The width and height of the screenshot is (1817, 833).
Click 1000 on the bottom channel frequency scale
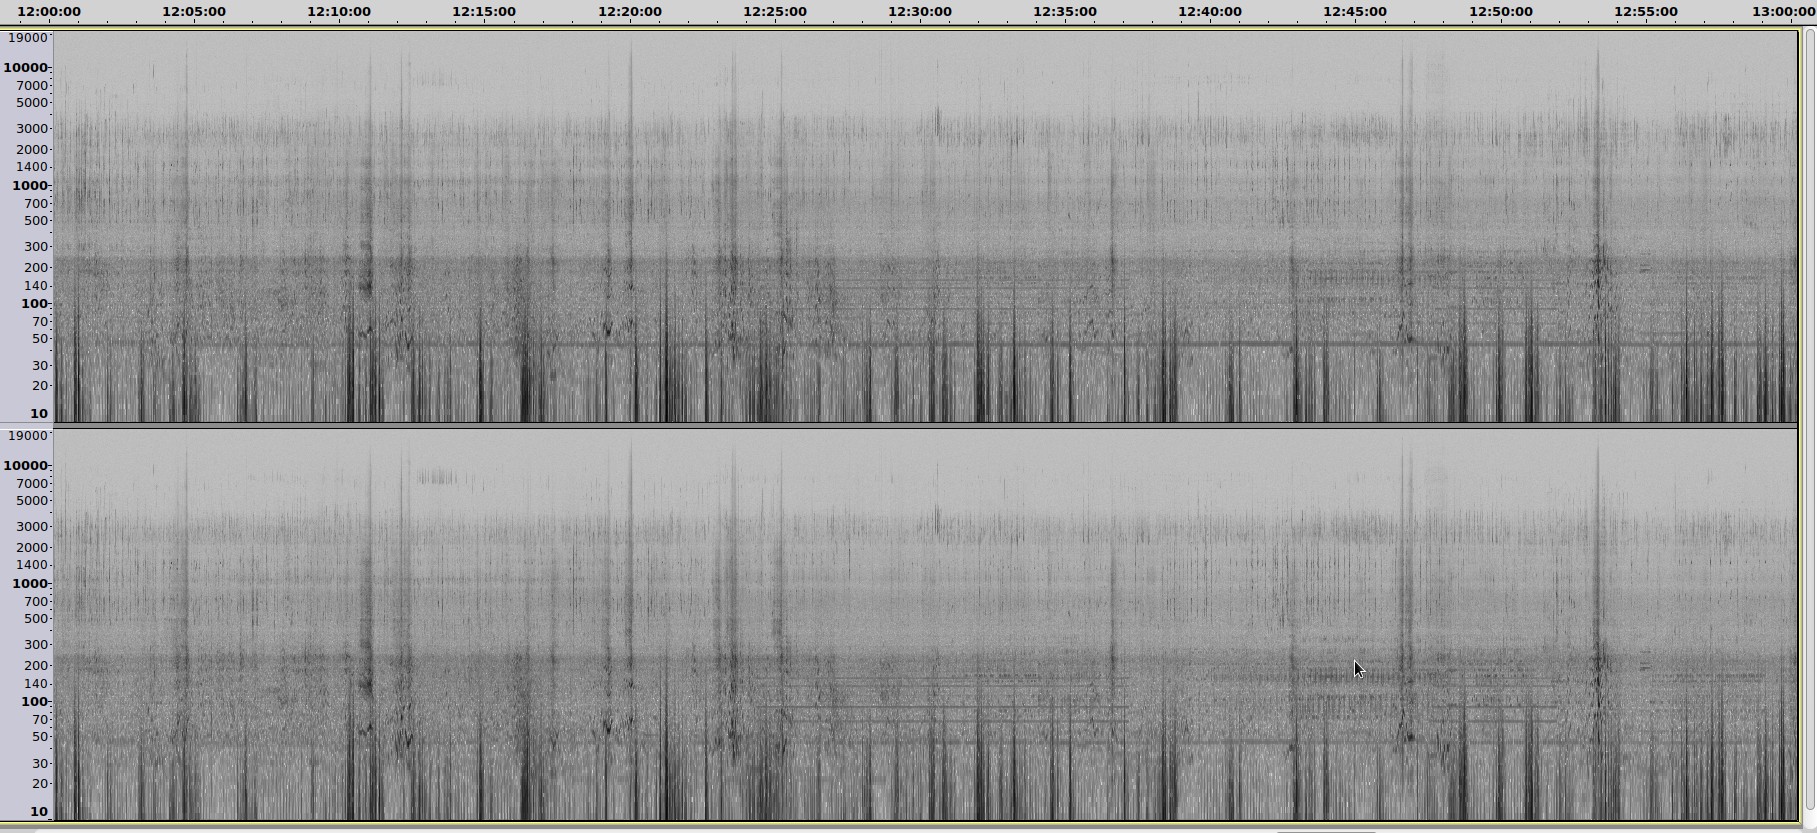click(30, 584)
